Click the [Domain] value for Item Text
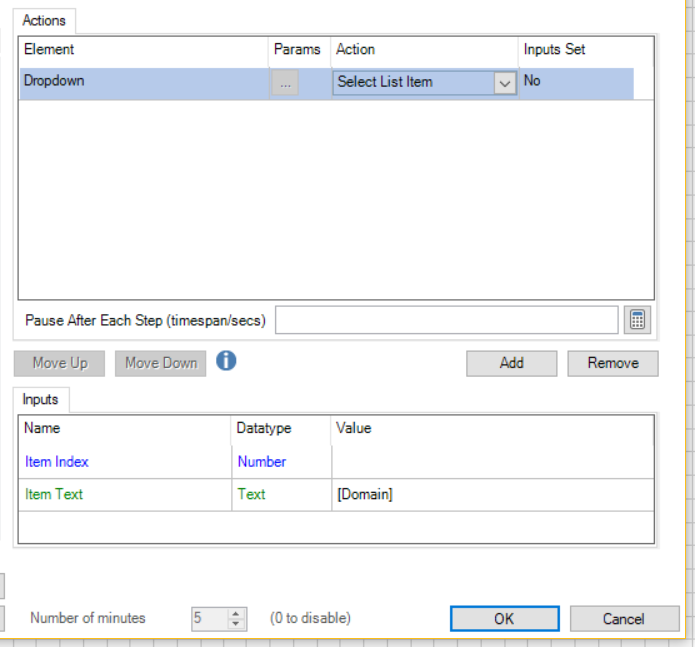The image size is (695, 647). pyautogui.click(x=493, y=495)
